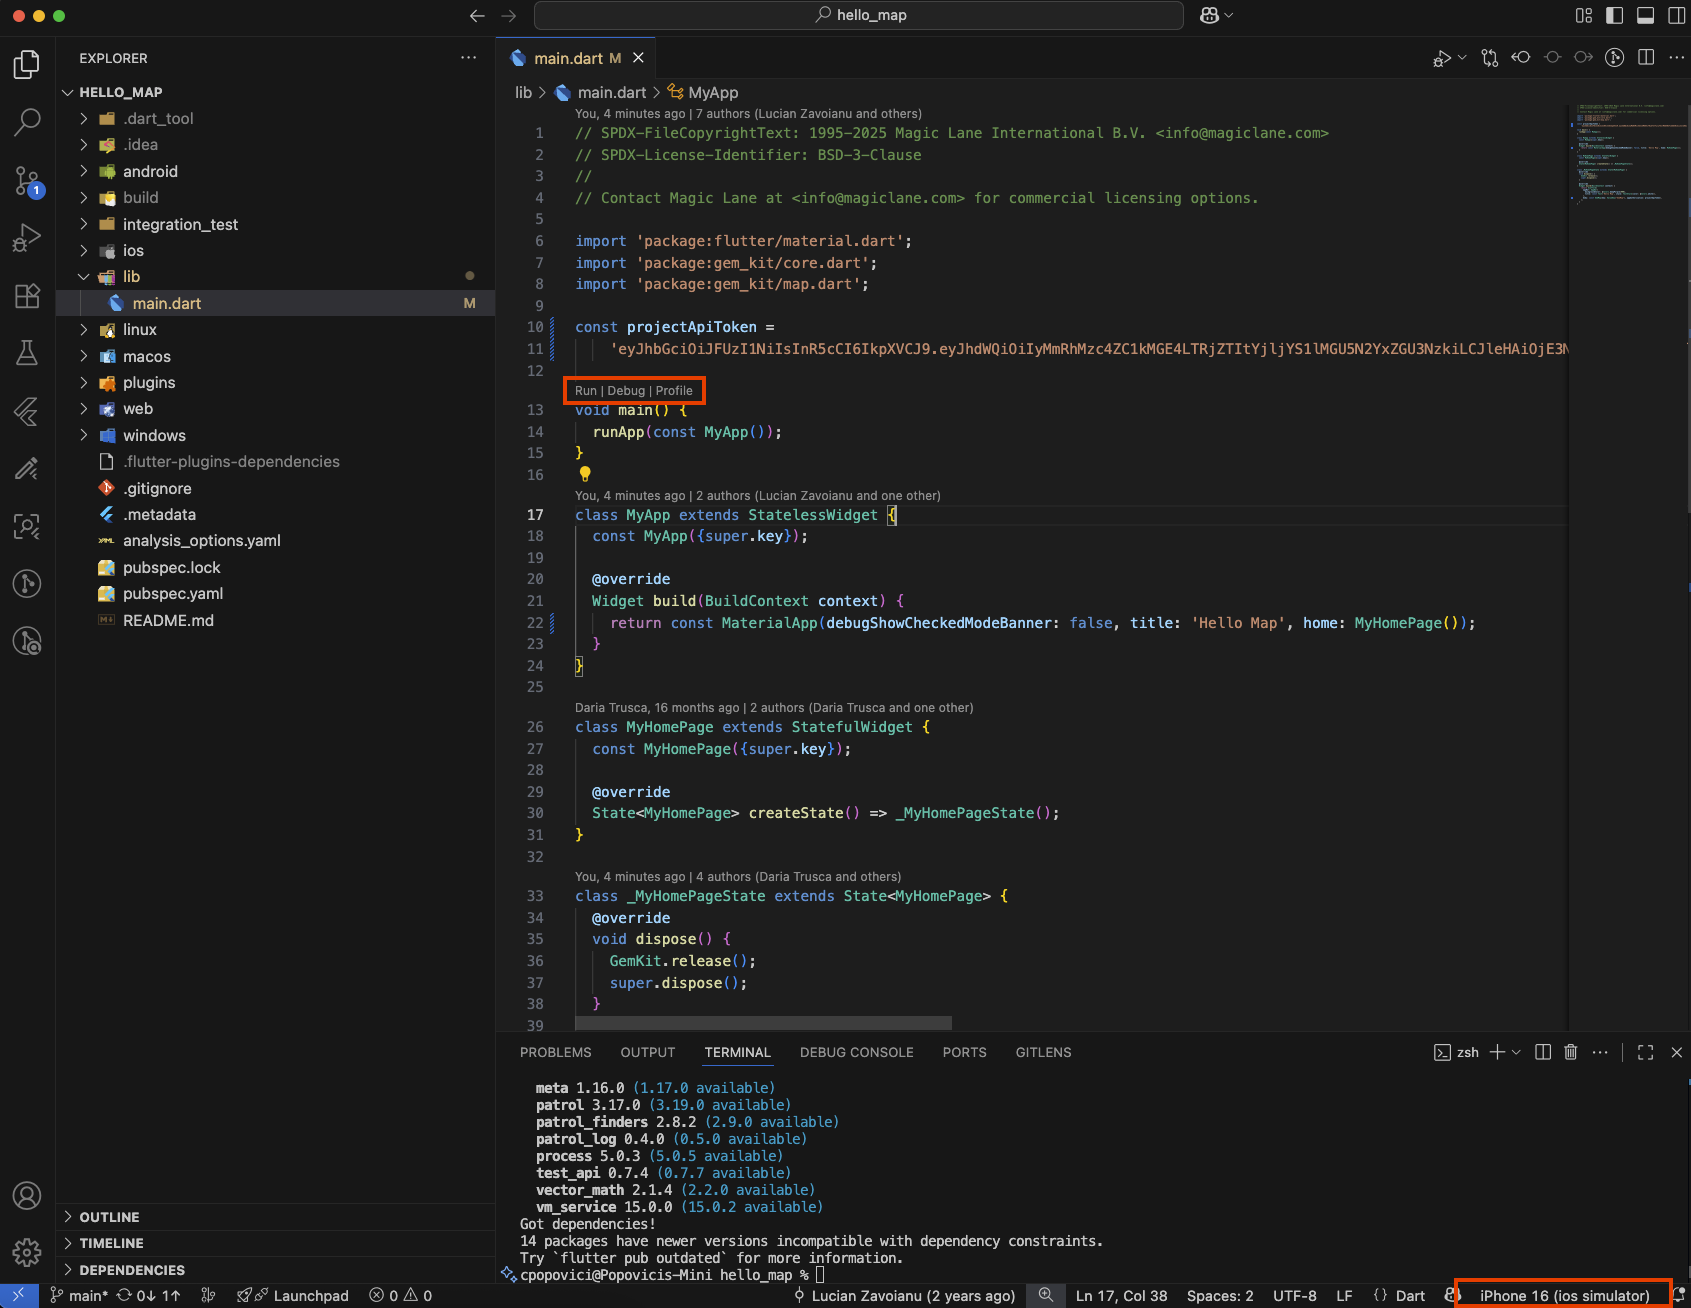Viewport: 1691px width, 1308px height.
Task: Maximize the terminal panel size
Action: click(1645, 1052)
